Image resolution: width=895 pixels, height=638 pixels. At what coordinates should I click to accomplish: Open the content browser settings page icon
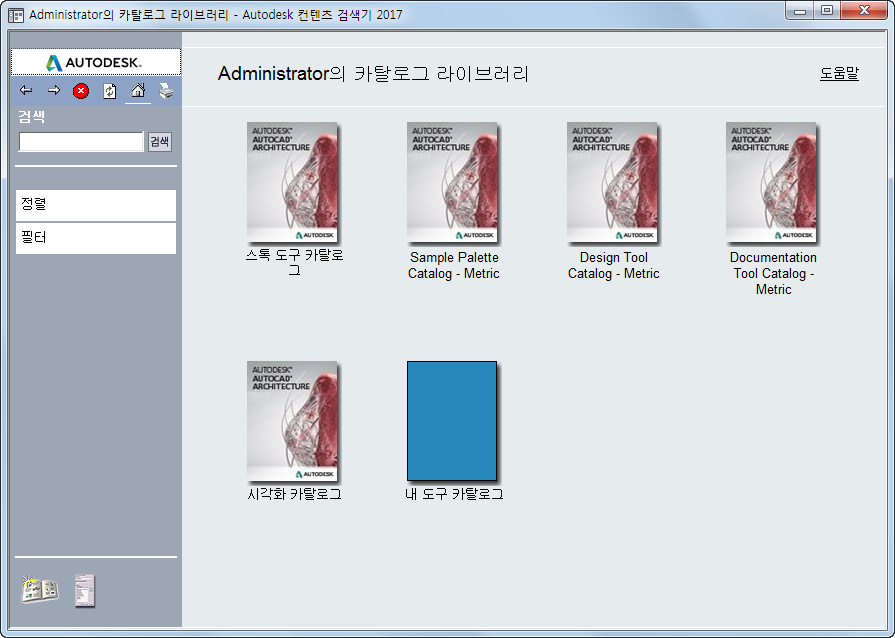click(85, 591)
